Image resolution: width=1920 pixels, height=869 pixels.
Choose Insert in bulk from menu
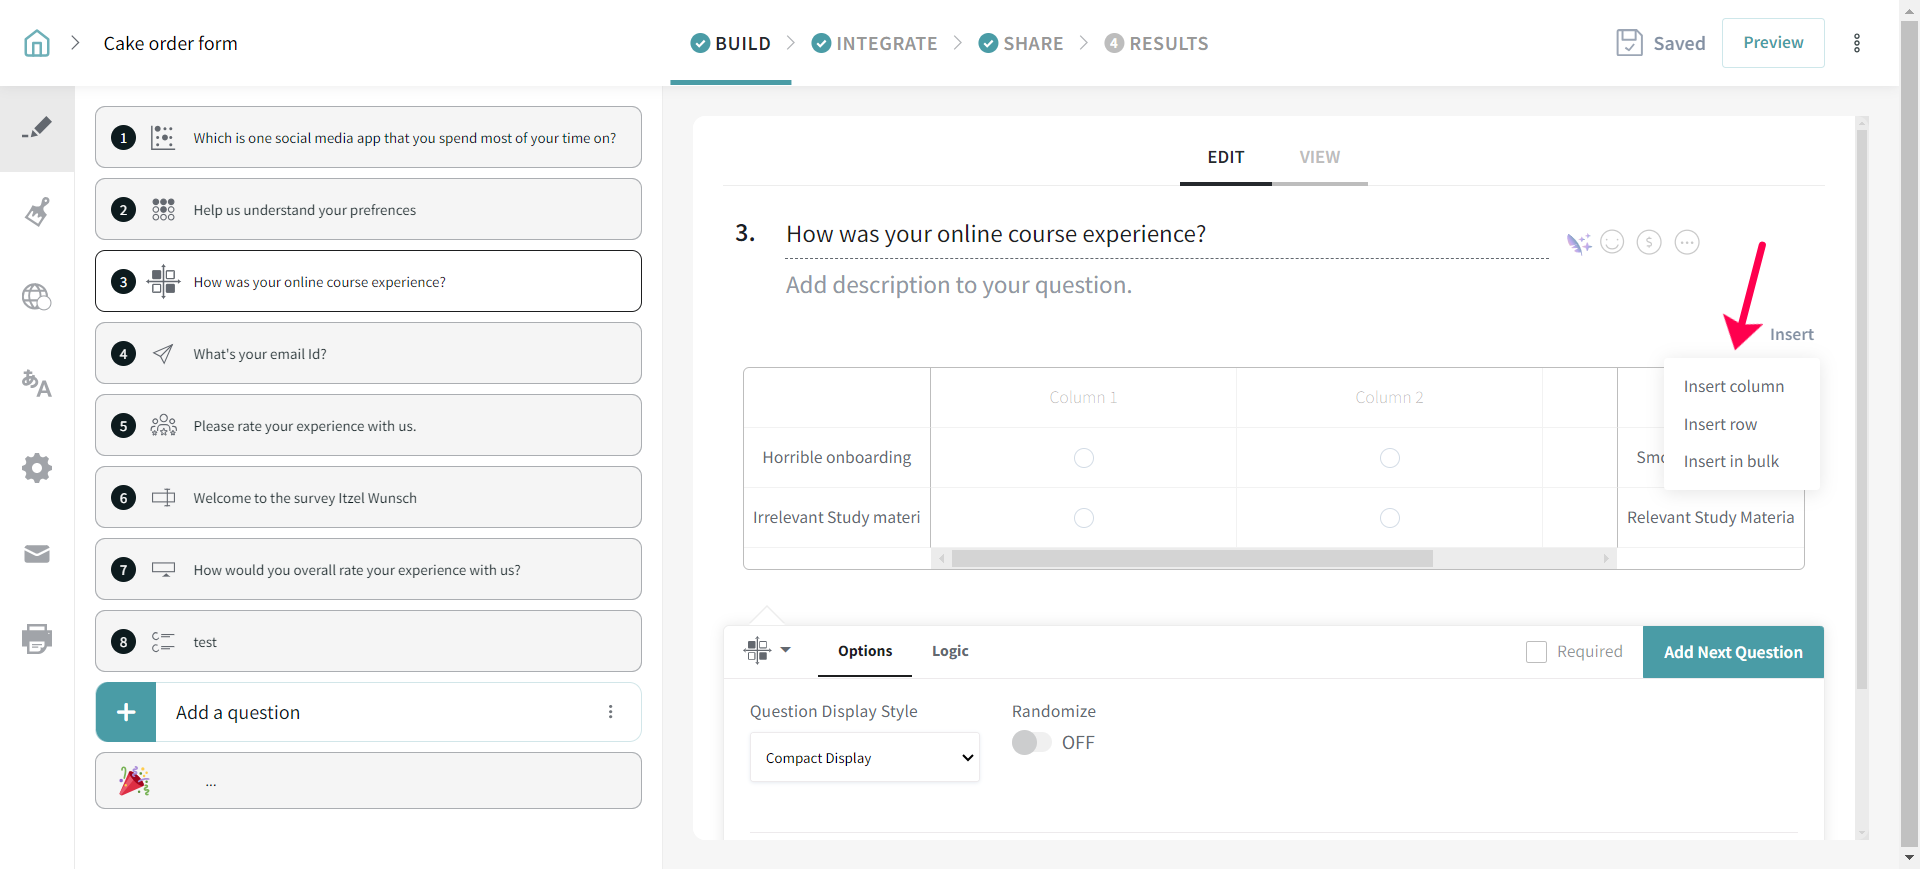coord(1731,461)
